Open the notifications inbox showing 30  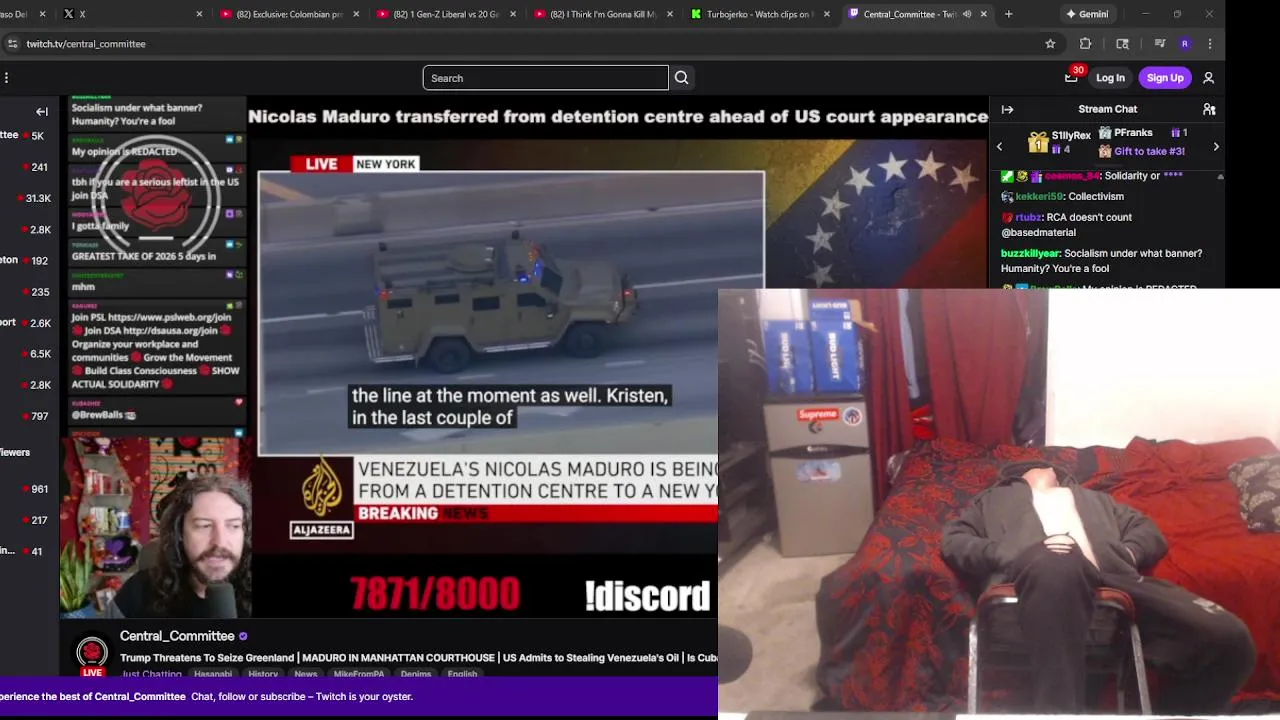[x=1071, y=78]
